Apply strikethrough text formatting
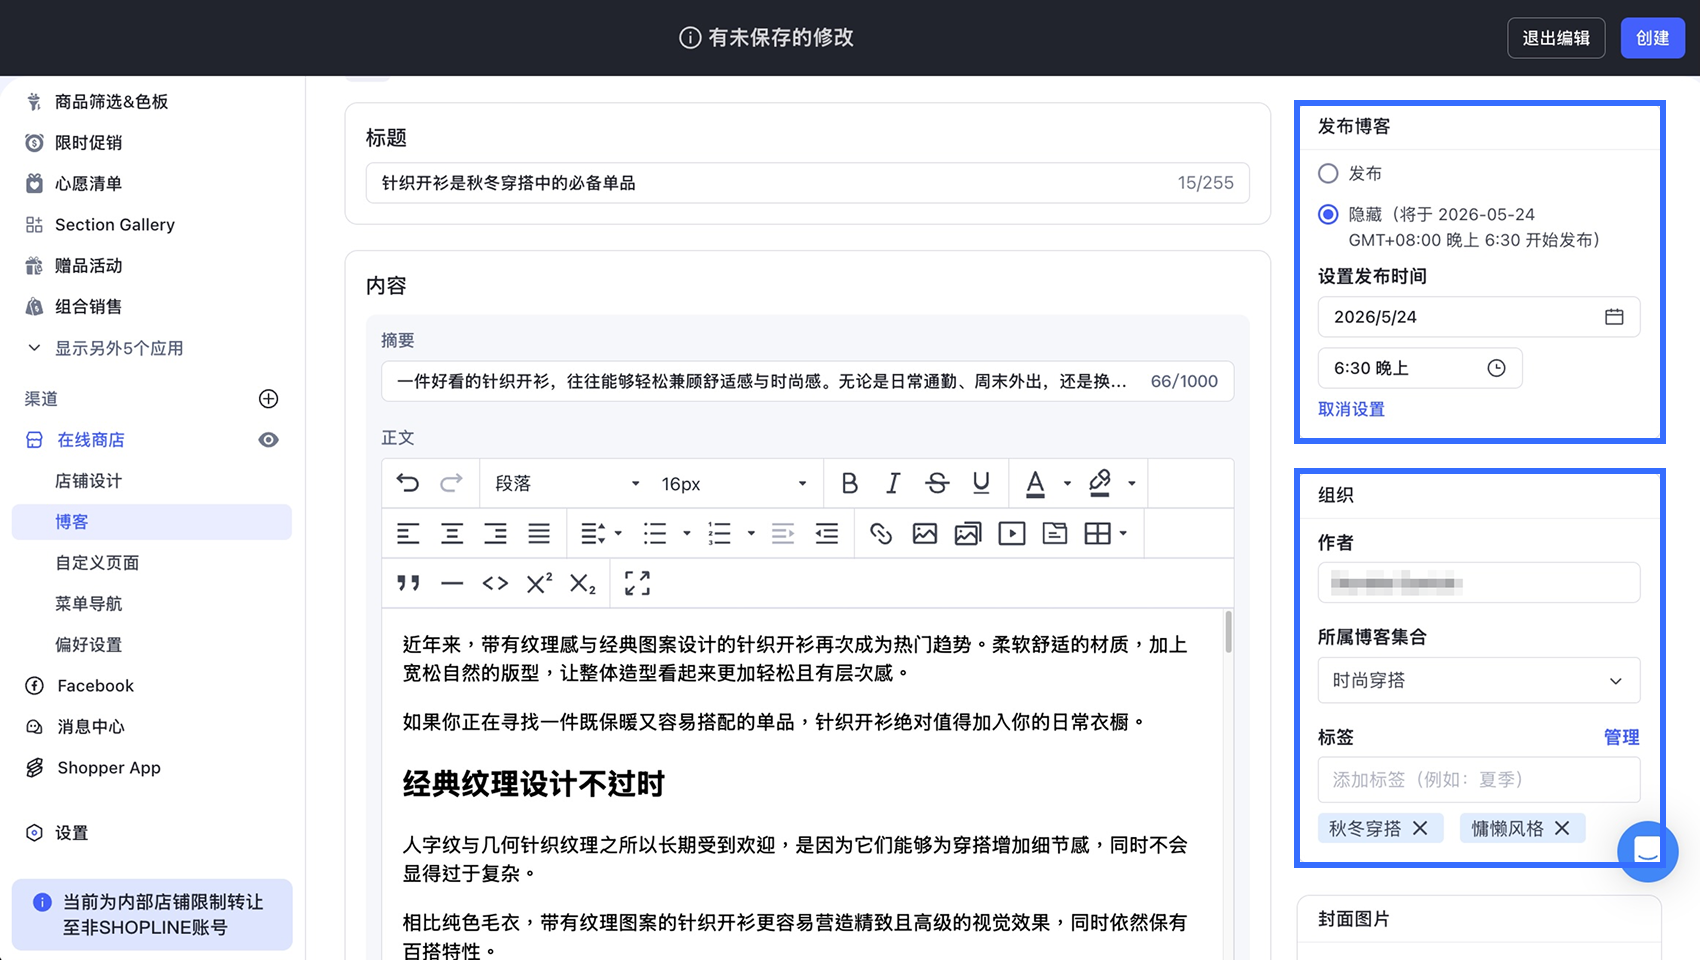 937,484
